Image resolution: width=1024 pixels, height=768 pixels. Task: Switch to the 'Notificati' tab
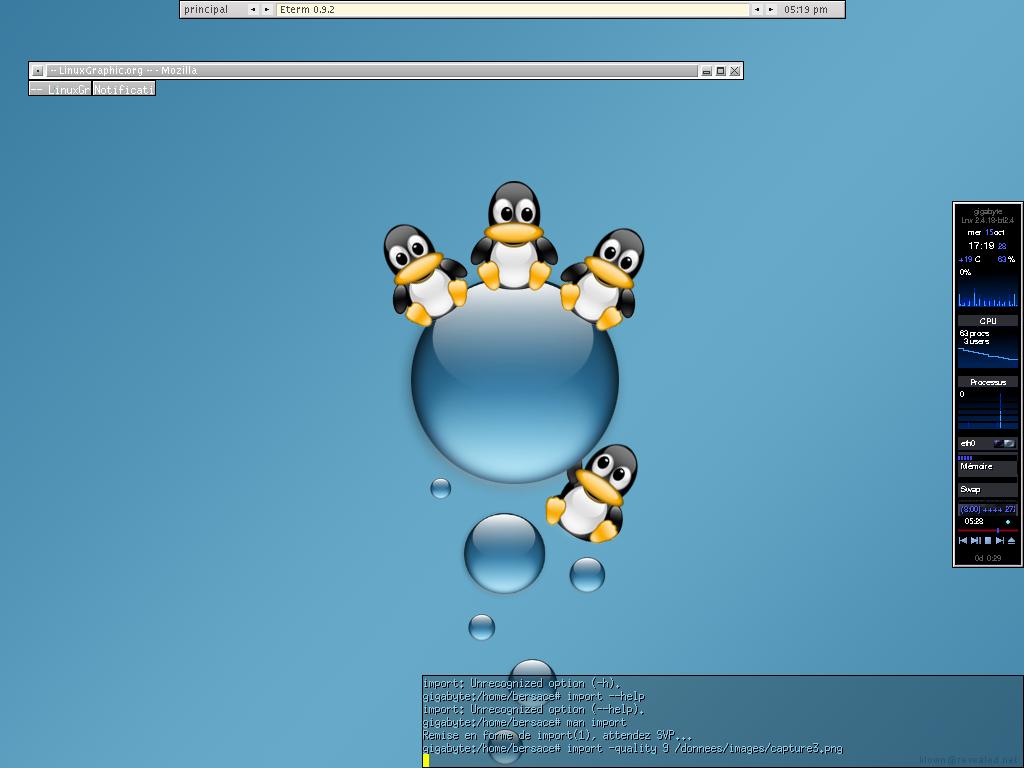123,89
